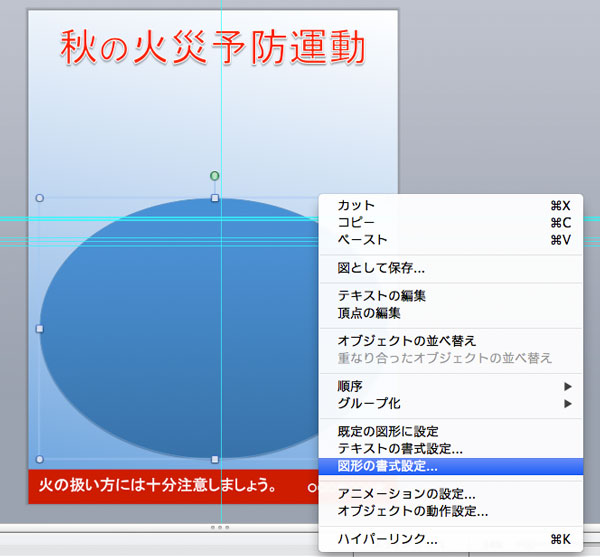Select テキストの編集 menu item
This screenshot has height=557, width=600.
coord(382,295)
